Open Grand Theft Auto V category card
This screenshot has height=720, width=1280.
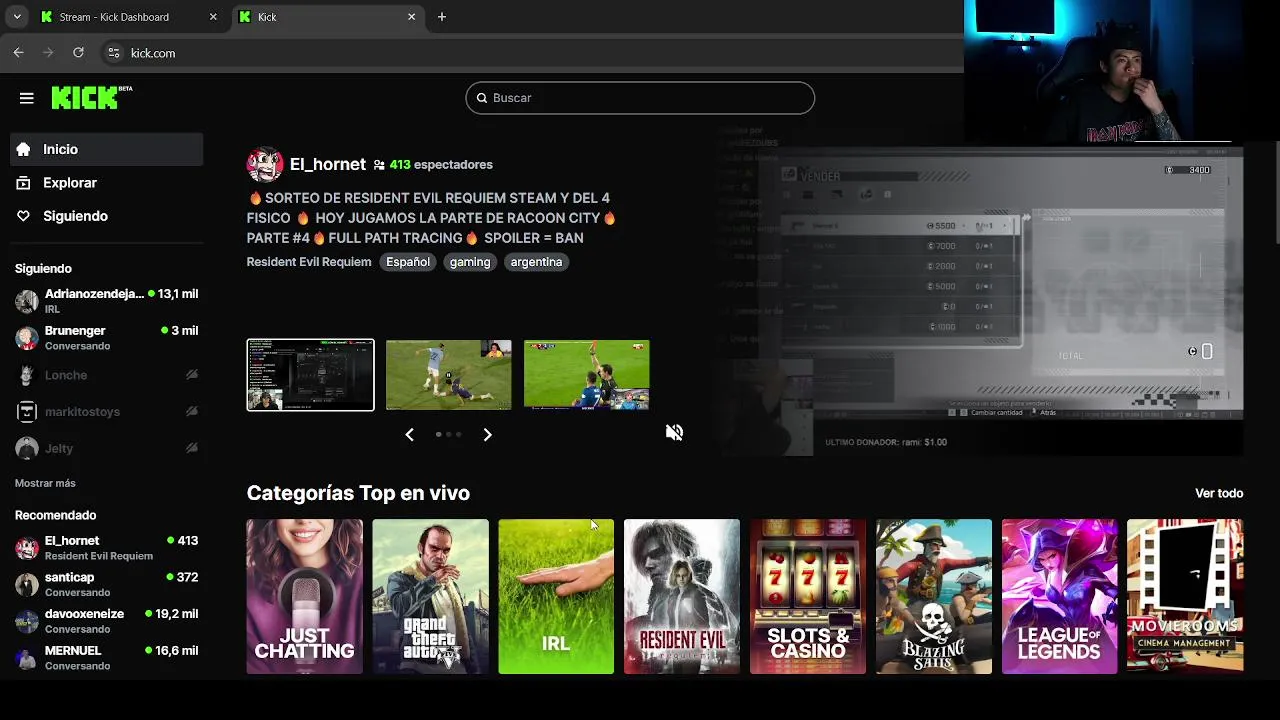[430, 596]
